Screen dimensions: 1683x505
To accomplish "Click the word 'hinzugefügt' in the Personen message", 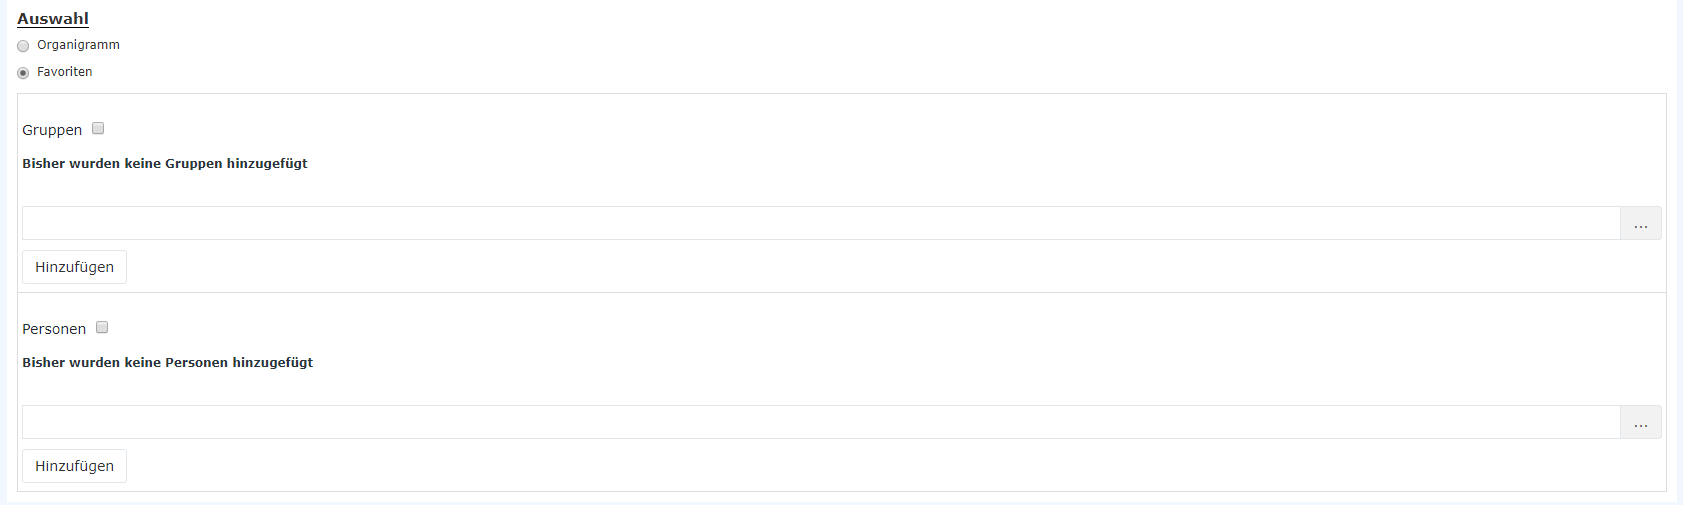I will click(273, 362).
